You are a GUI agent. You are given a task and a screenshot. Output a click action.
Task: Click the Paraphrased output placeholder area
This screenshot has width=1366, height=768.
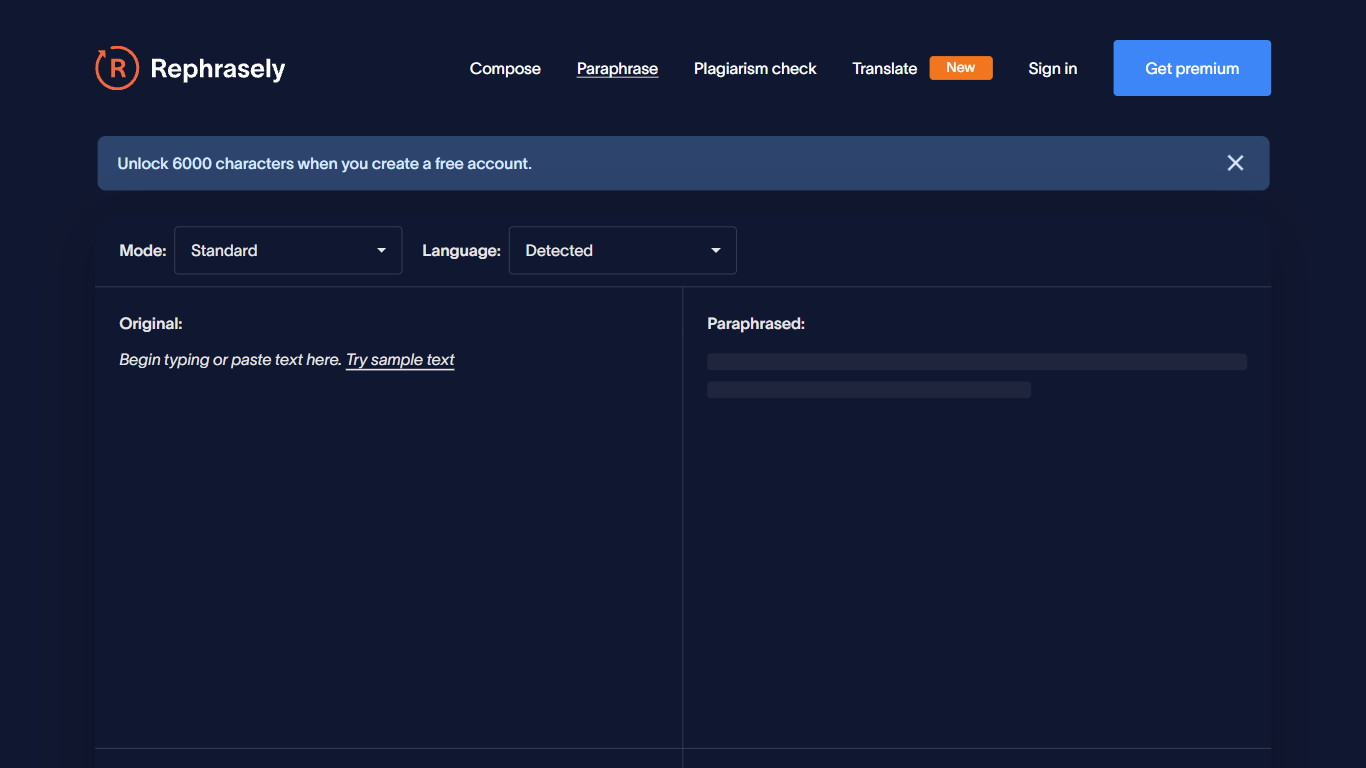976,375
